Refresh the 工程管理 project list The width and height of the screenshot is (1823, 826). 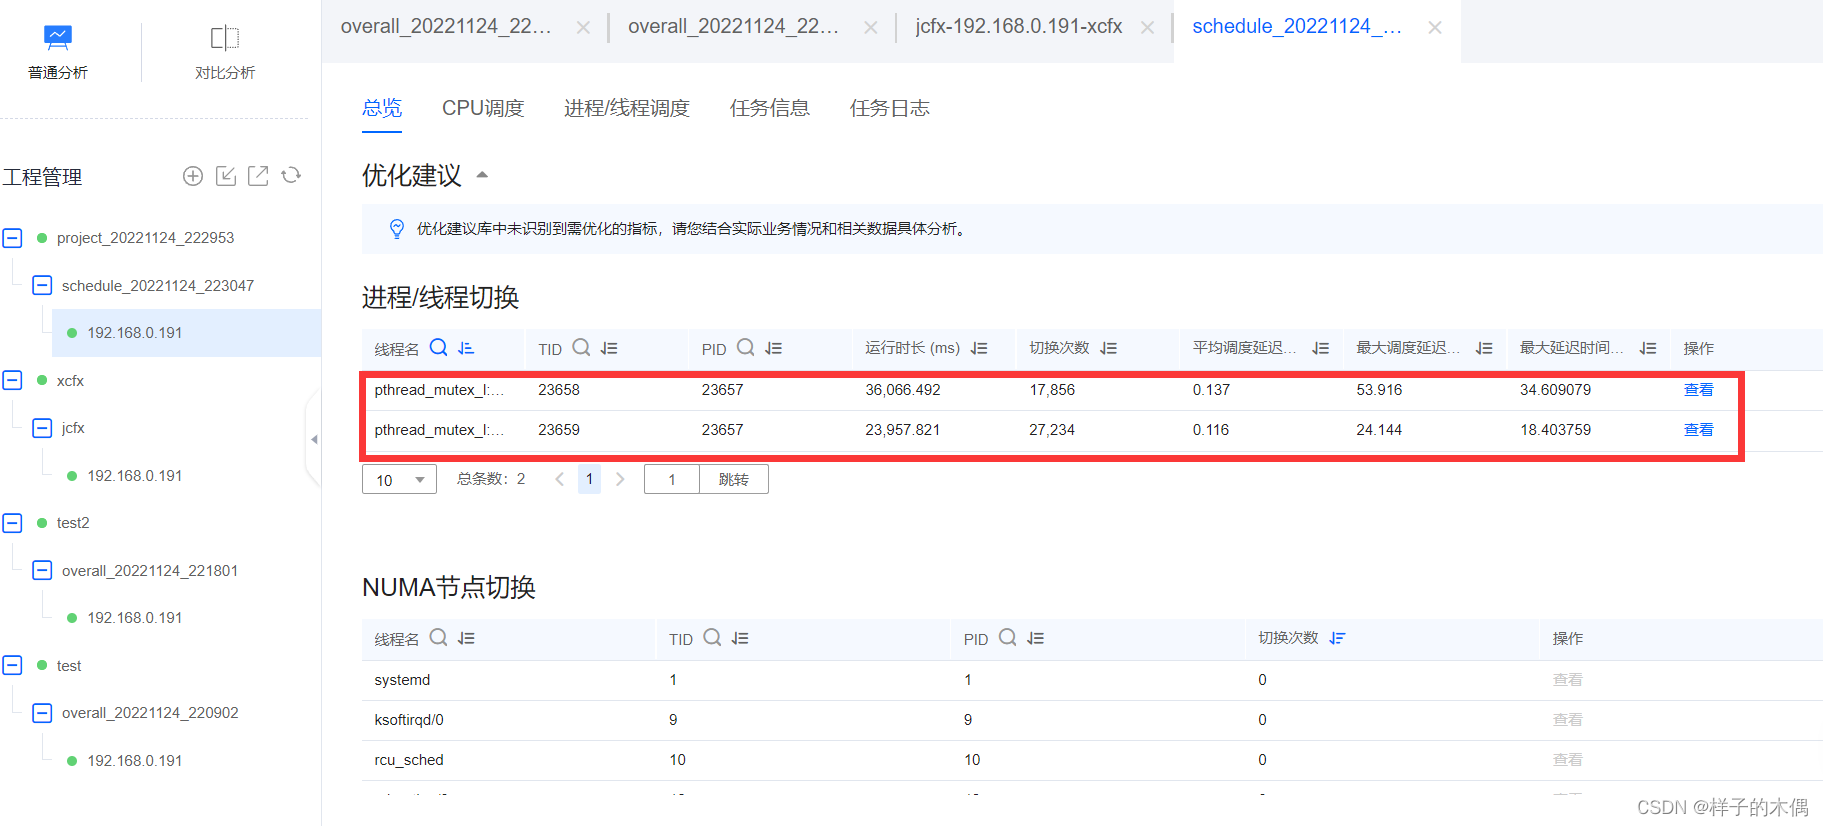point(291,176)
